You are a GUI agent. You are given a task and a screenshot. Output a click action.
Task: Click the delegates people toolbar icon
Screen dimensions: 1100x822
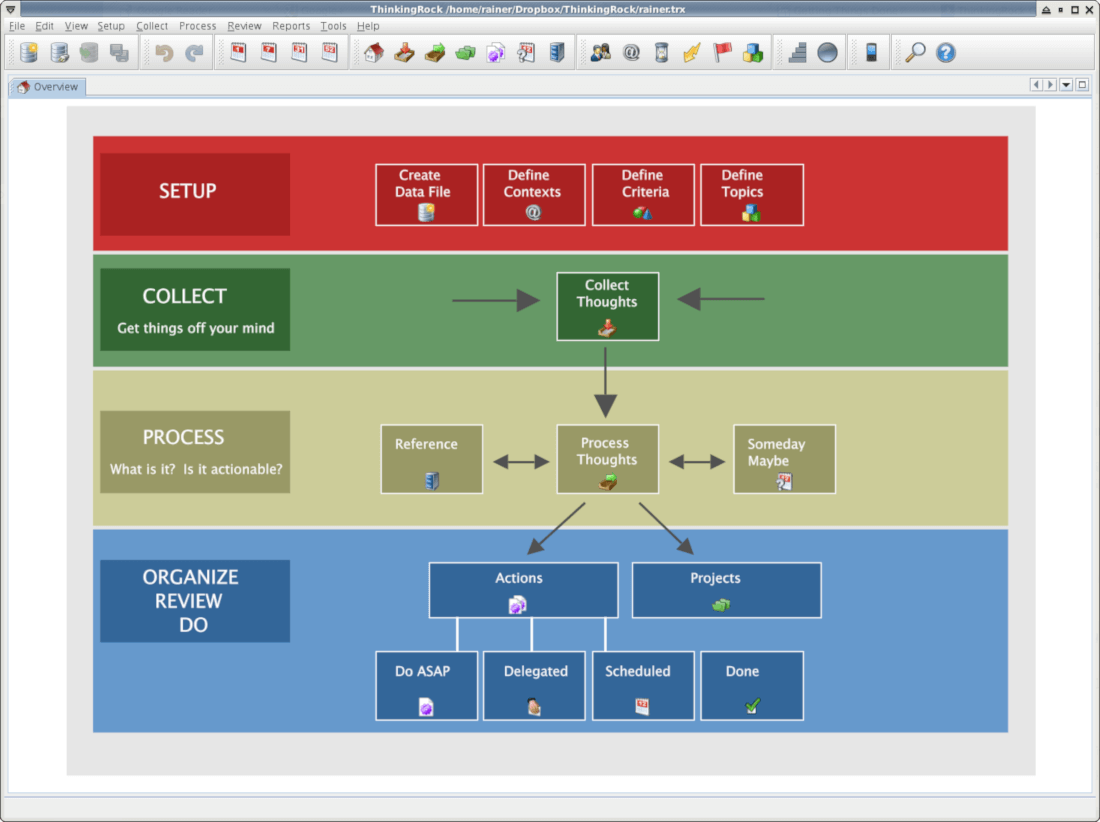point(601,53)
